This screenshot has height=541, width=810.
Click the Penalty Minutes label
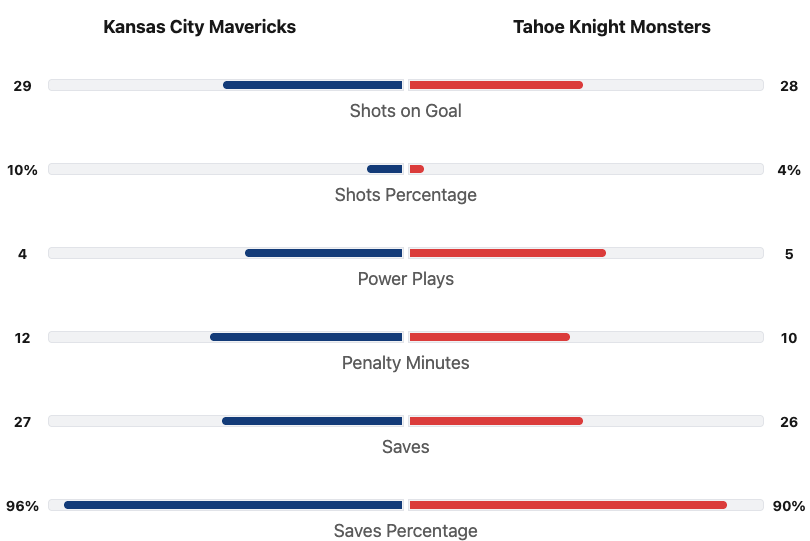click(405, 363)
